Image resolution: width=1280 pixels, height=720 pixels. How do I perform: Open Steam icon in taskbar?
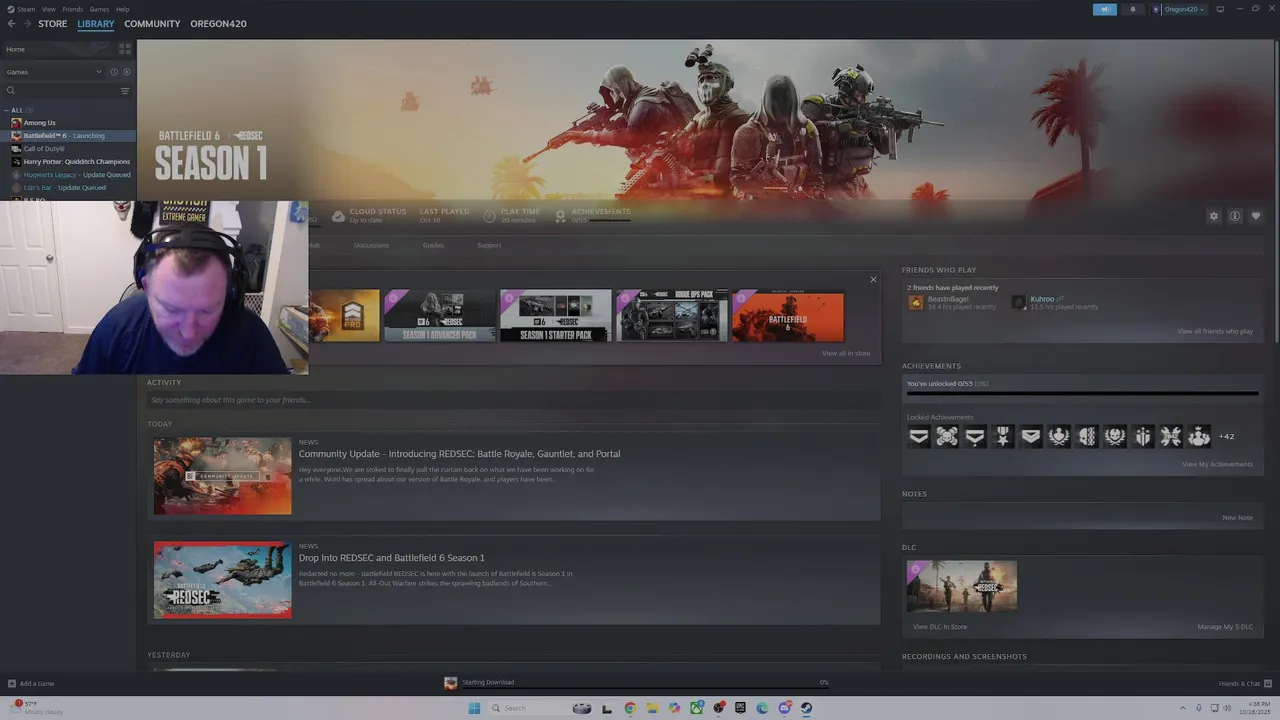[x=806, y=708]
